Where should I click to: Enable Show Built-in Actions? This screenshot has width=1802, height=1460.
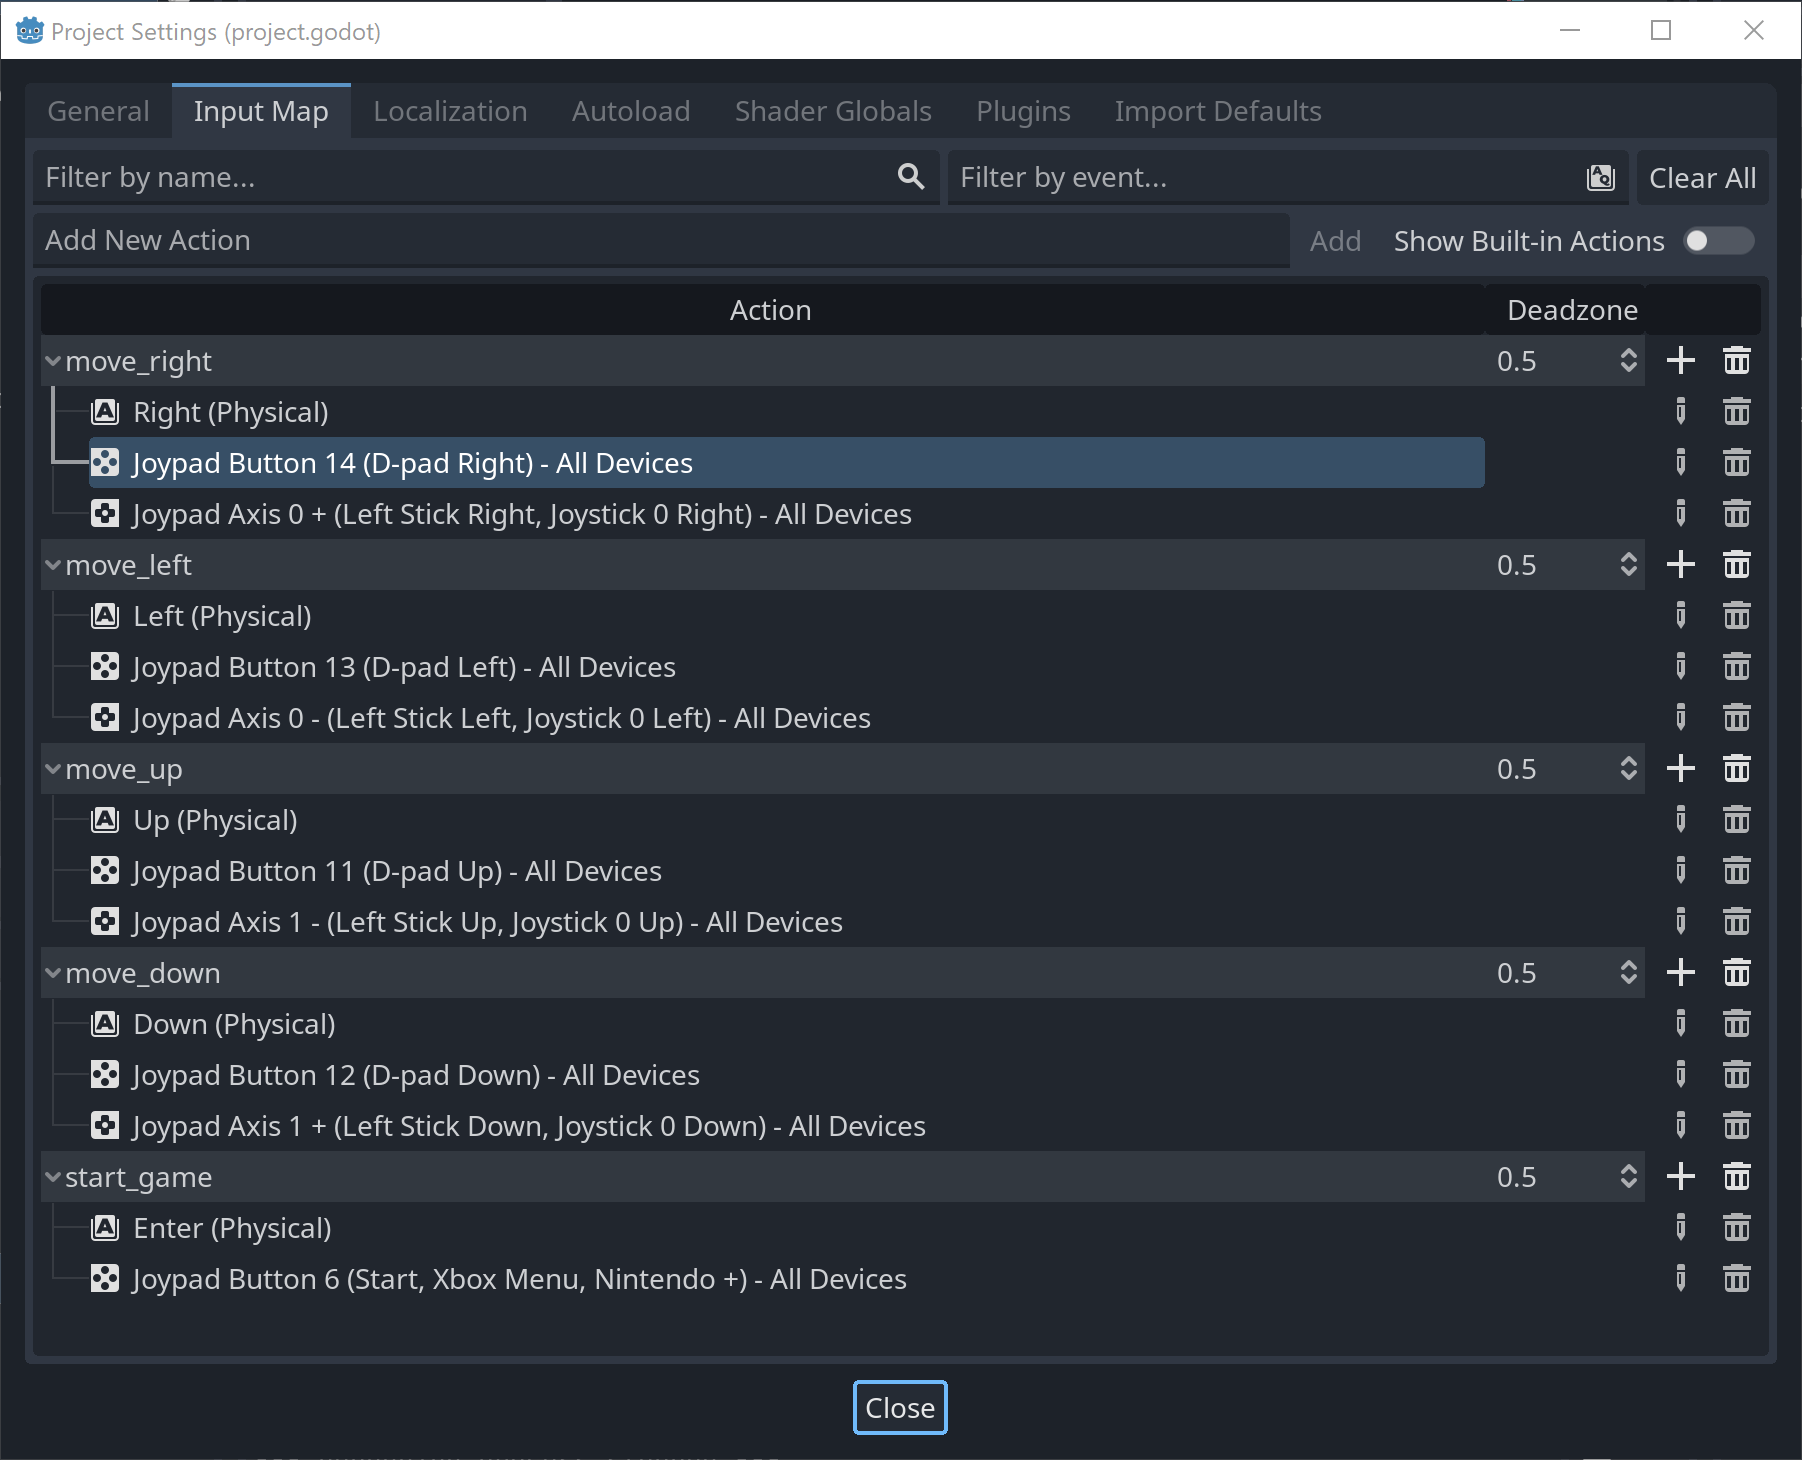1718,241
